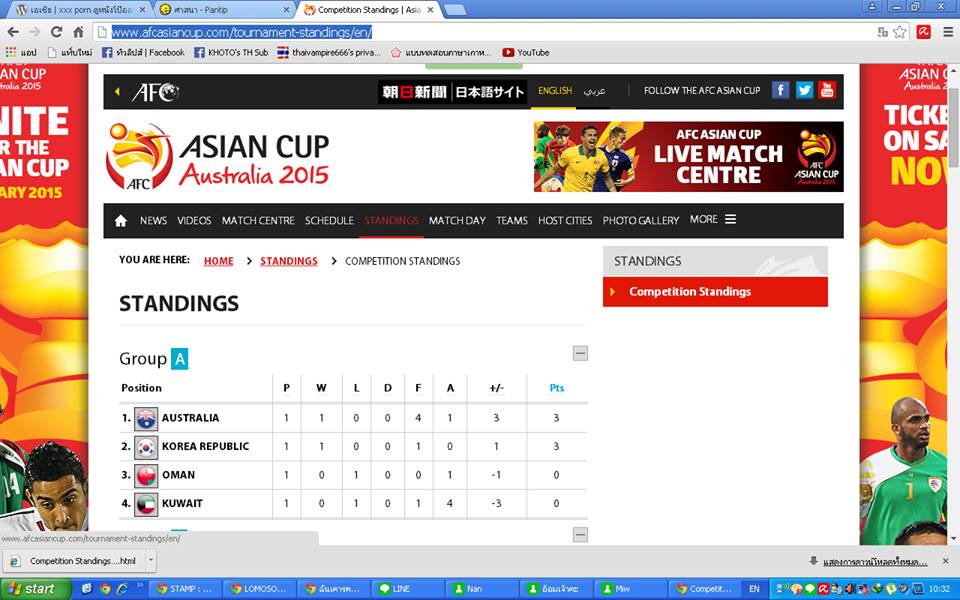This screenshot has height=600, width=960.
Task: Open the MATCH CENTRE navigation item
Action: (258, 220)
